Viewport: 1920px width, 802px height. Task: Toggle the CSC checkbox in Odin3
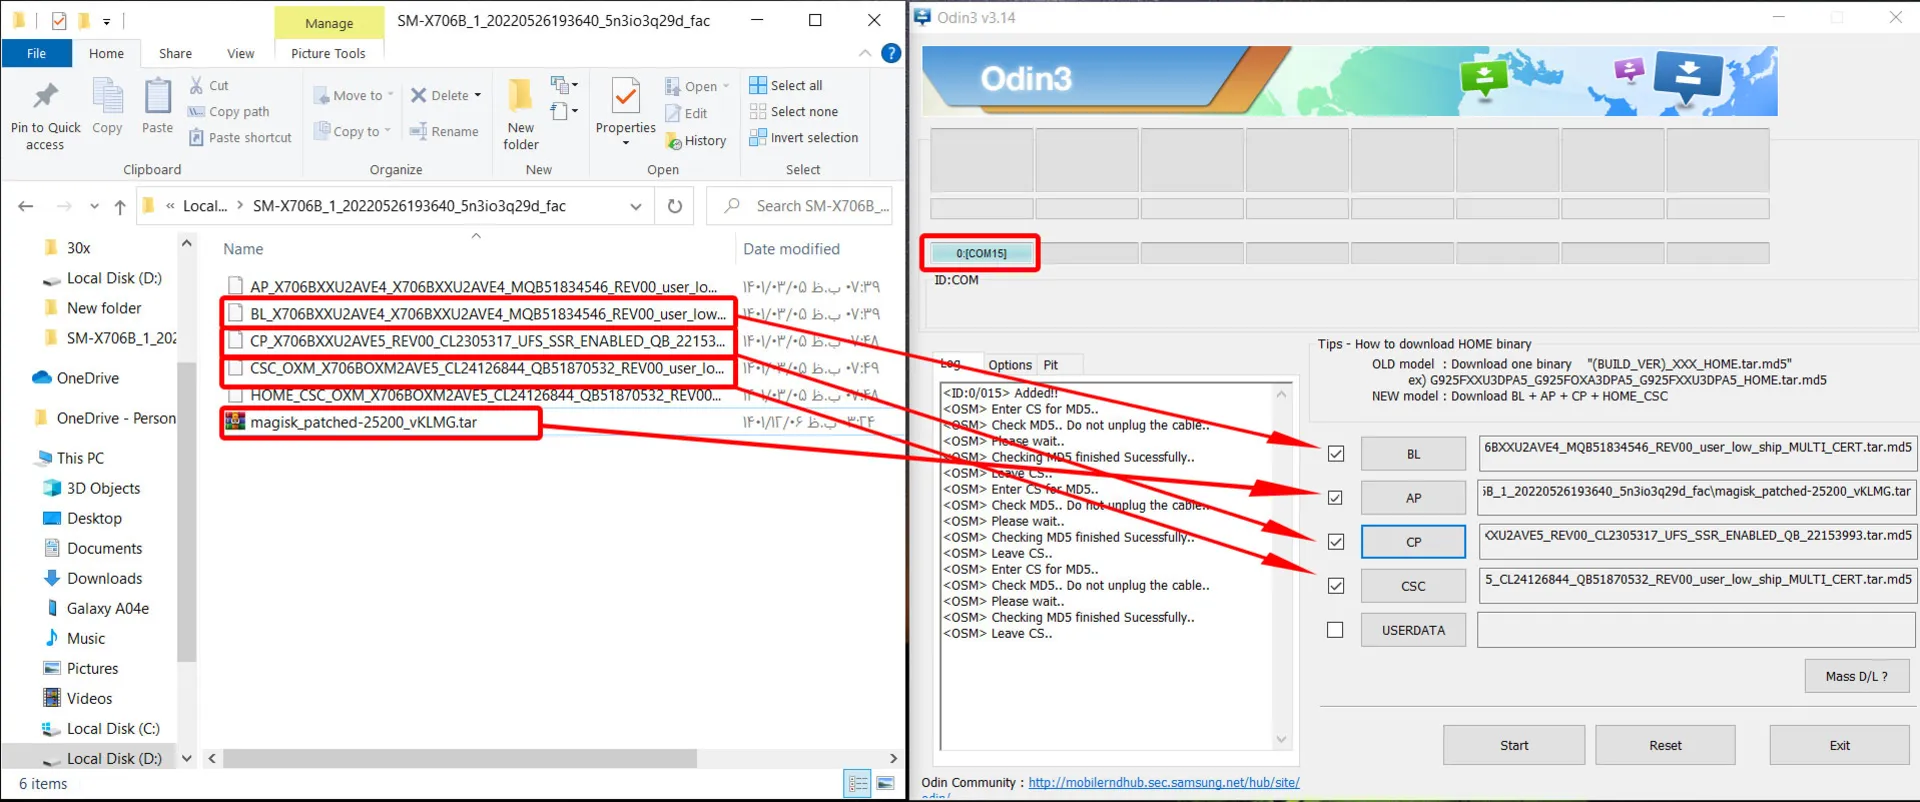(x=1335, y=586)
